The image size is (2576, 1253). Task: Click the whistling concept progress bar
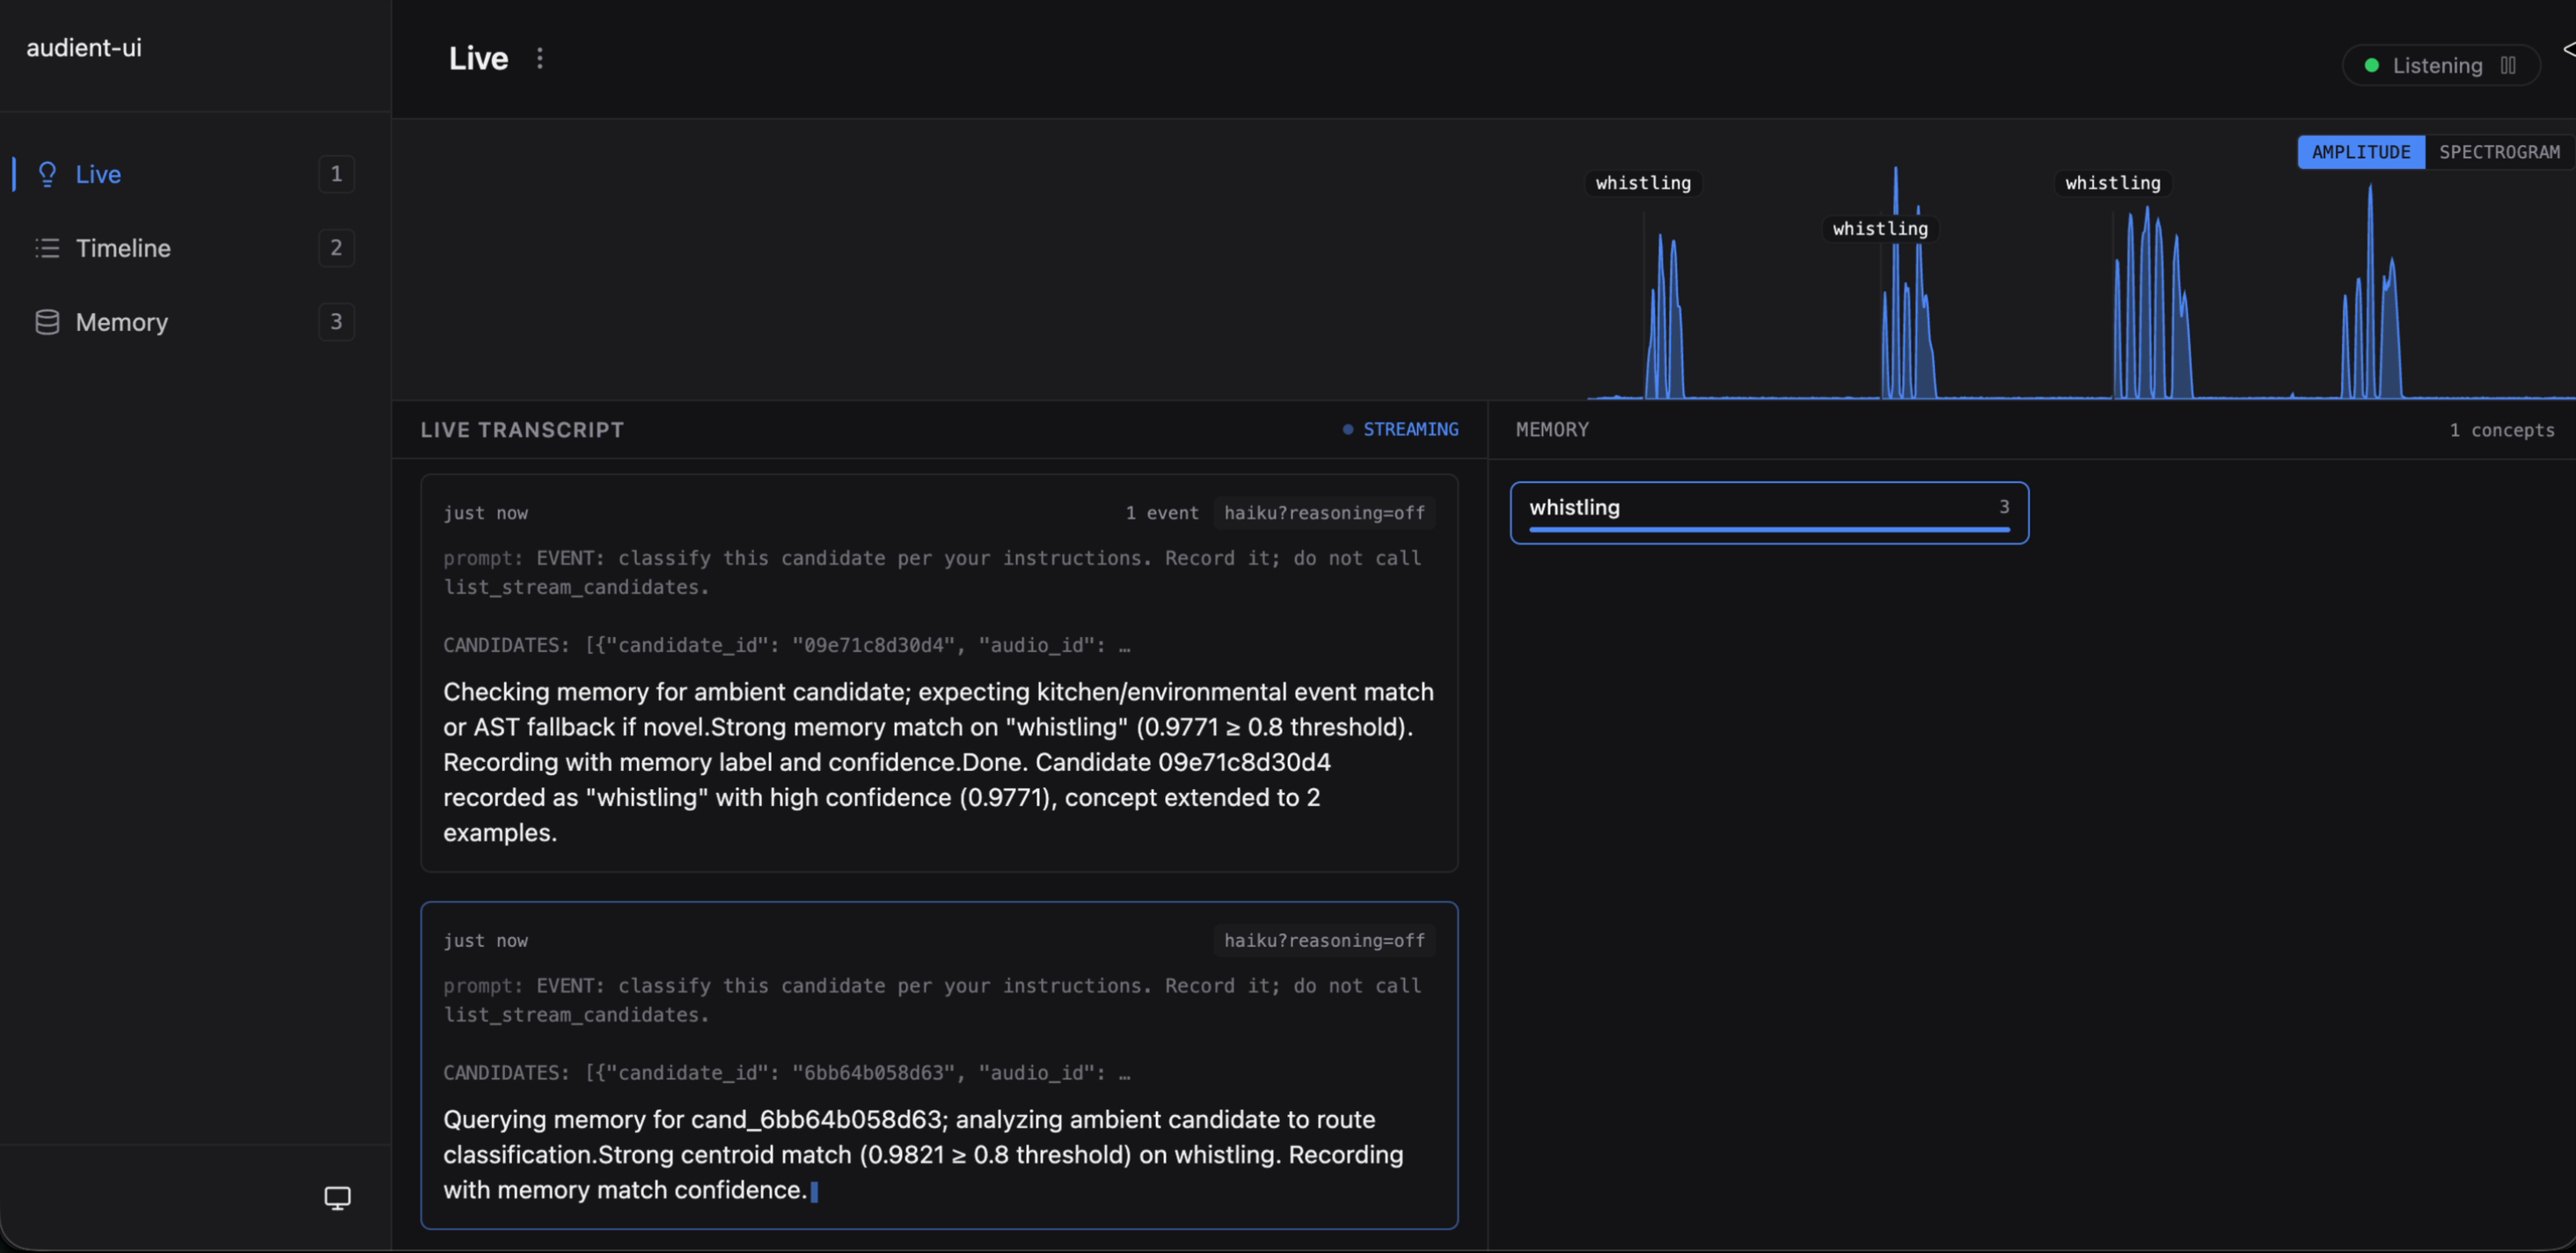pyautogui.click(x=1769, y=529)
